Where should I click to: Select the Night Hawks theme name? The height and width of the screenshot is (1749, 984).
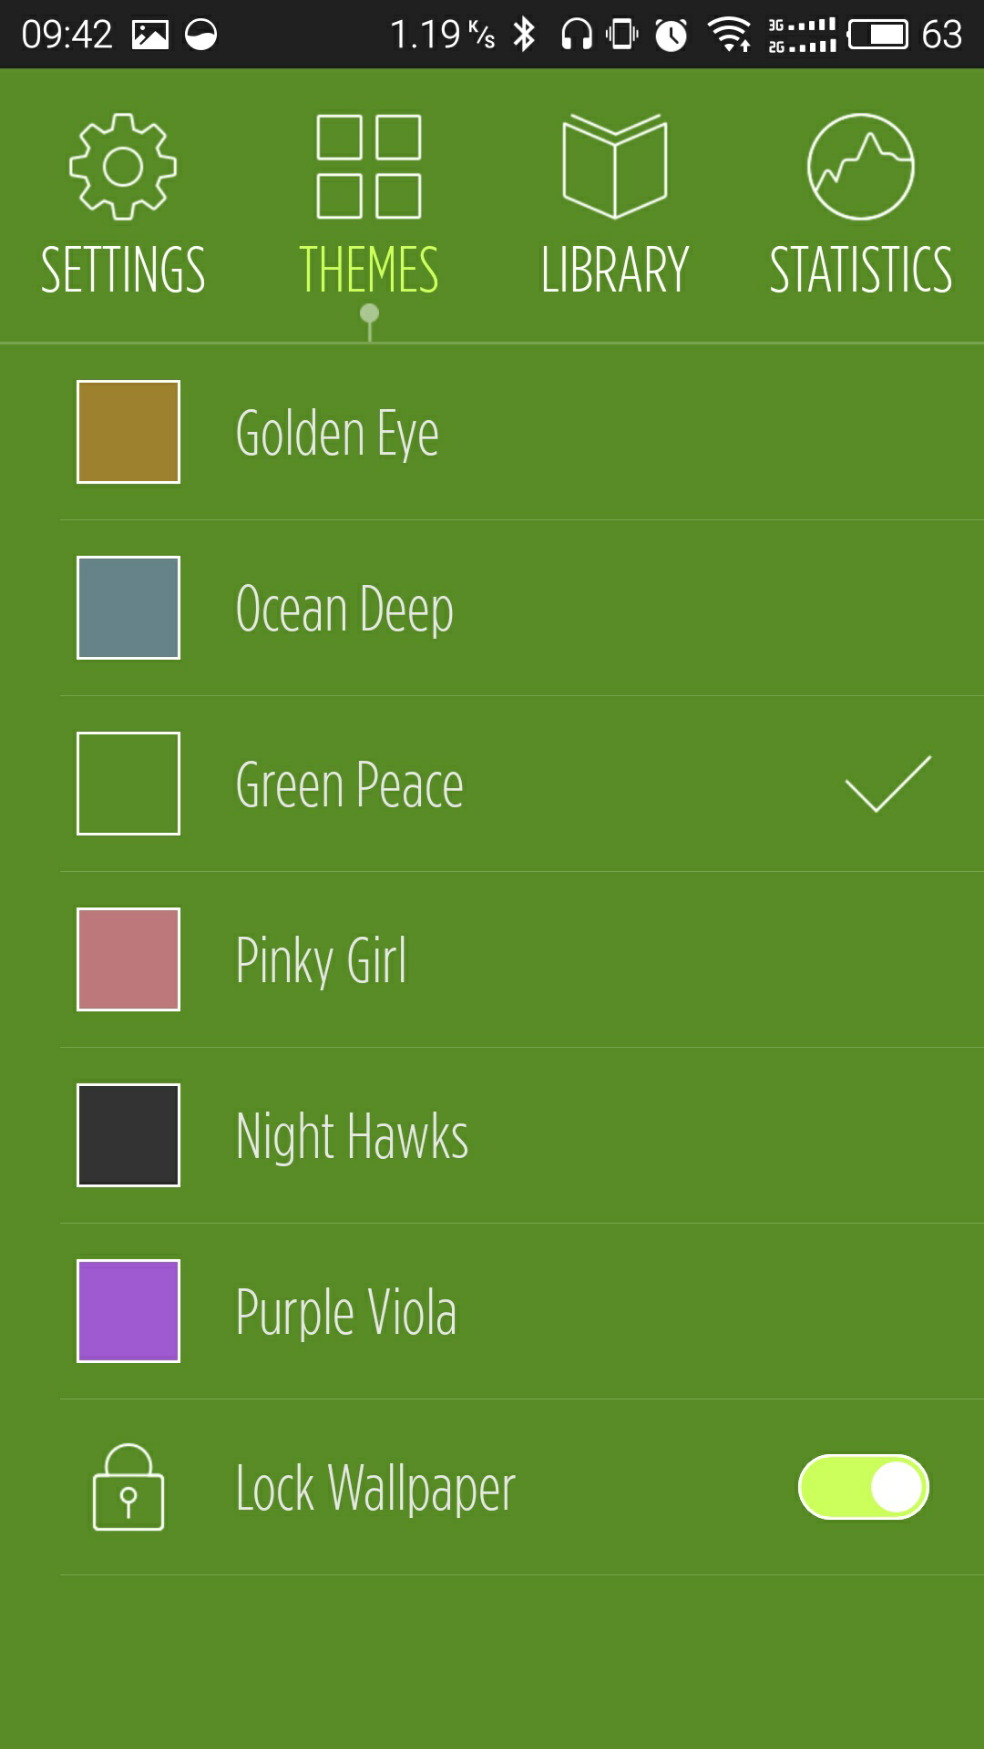tap(352, 1136)
